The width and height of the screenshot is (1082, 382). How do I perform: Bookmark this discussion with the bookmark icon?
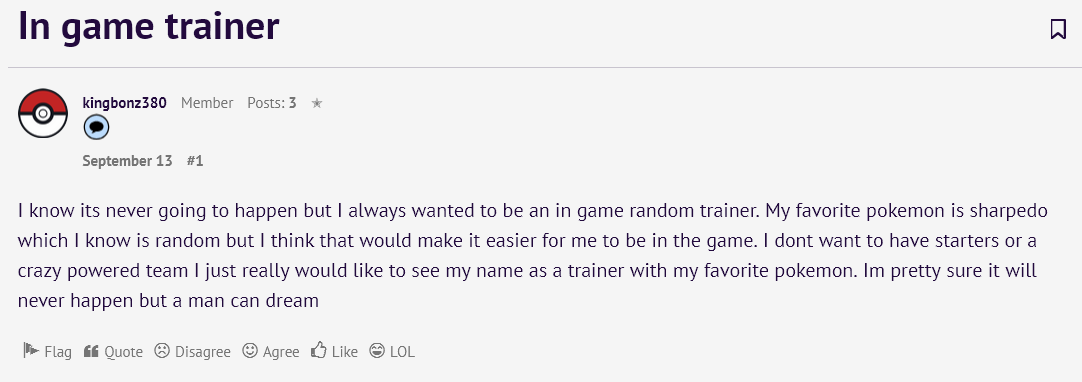click(1058, 29)
